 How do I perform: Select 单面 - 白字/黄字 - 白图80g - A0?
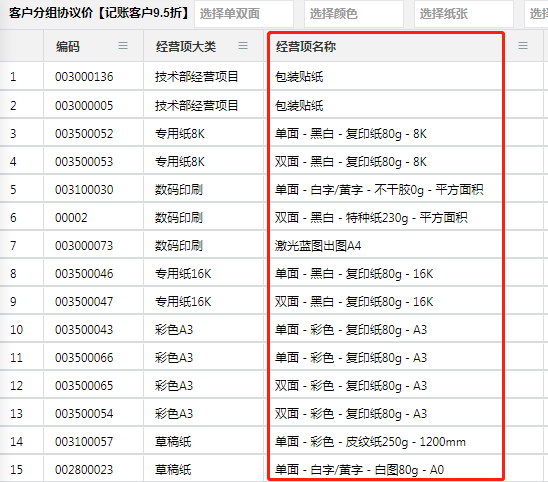click(x=359, y=470)
